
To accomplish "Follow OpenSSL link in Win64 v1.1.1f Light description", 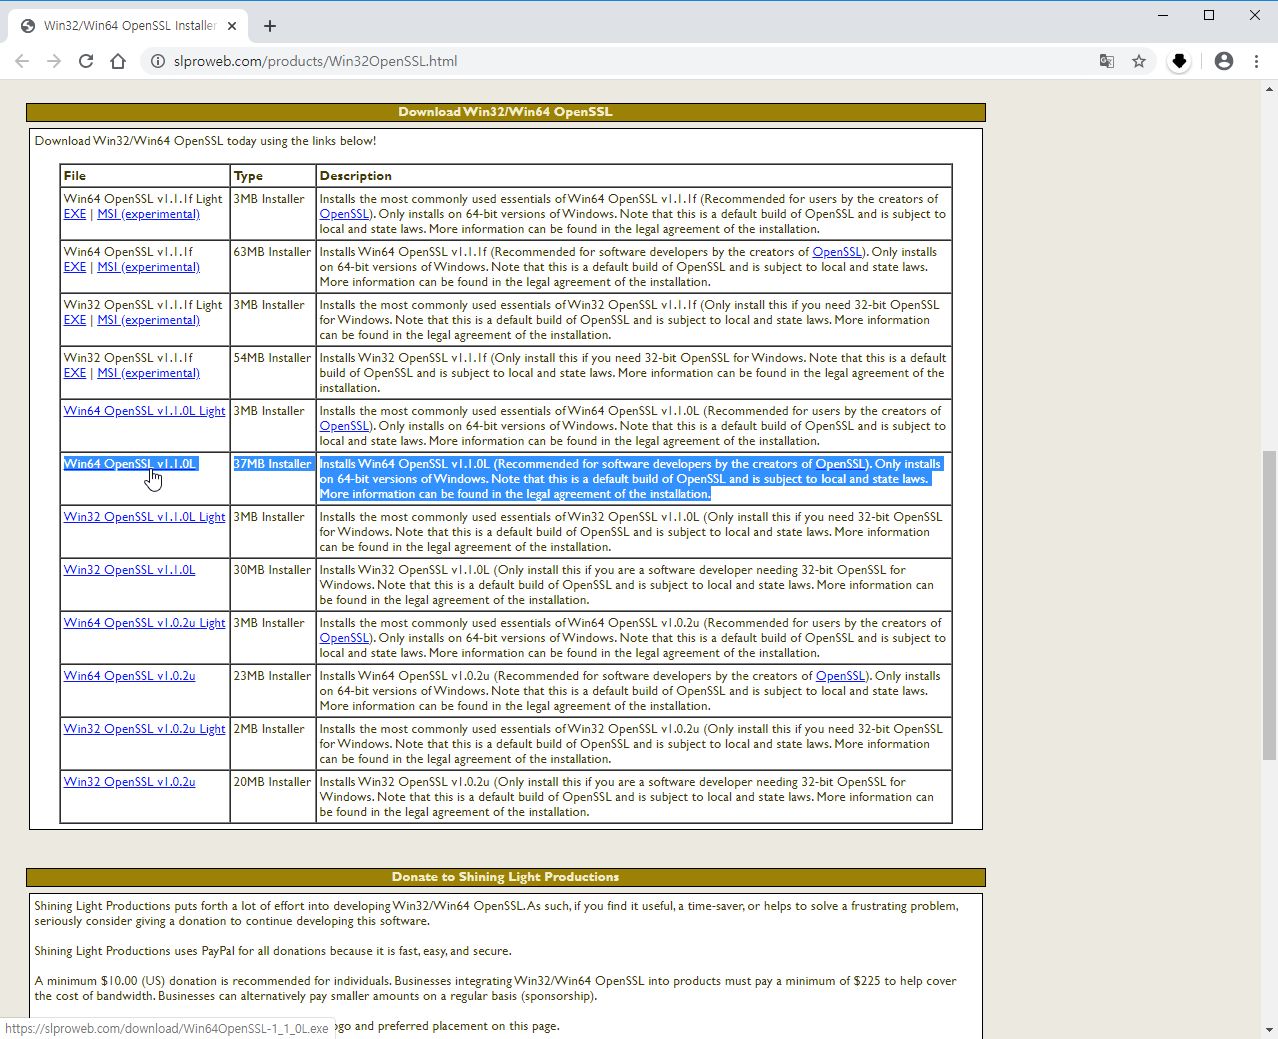I will 345,214.
